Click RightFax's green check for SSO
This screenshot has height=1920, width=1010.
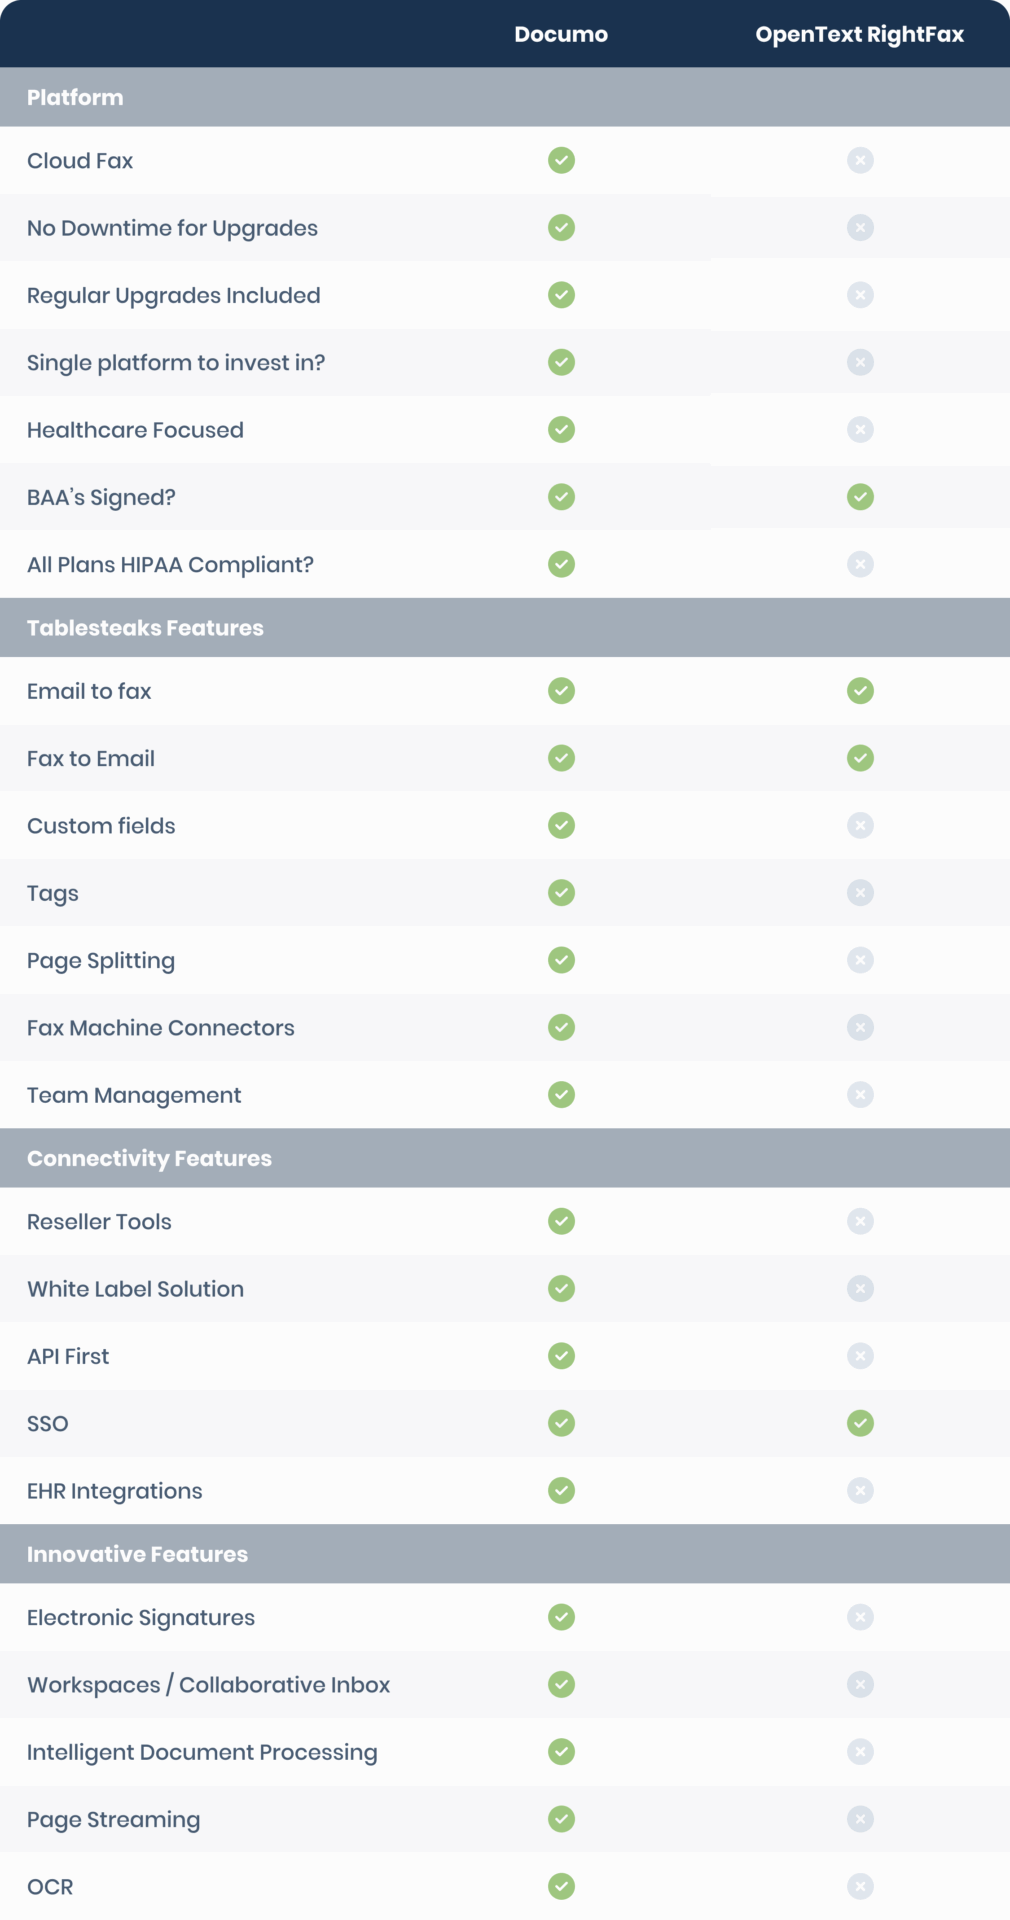[860, 1423]
